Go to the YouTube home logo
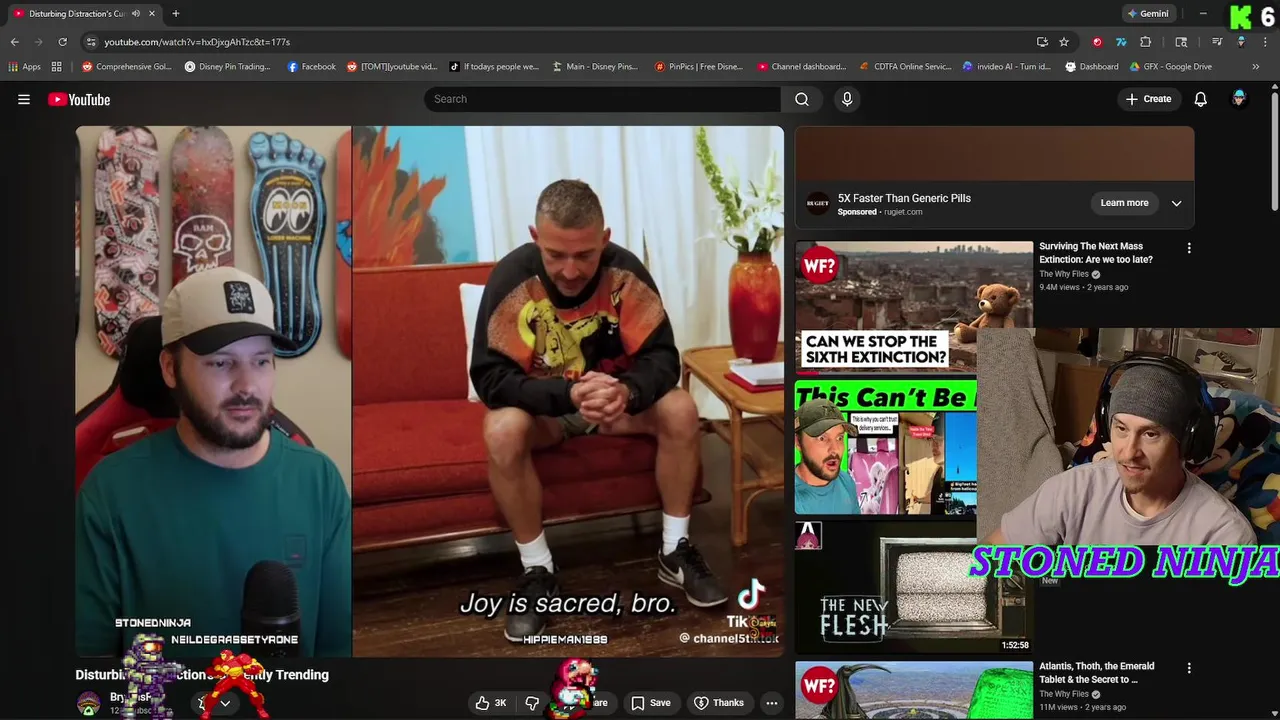The image size is (1280, 720). (79, 99)
